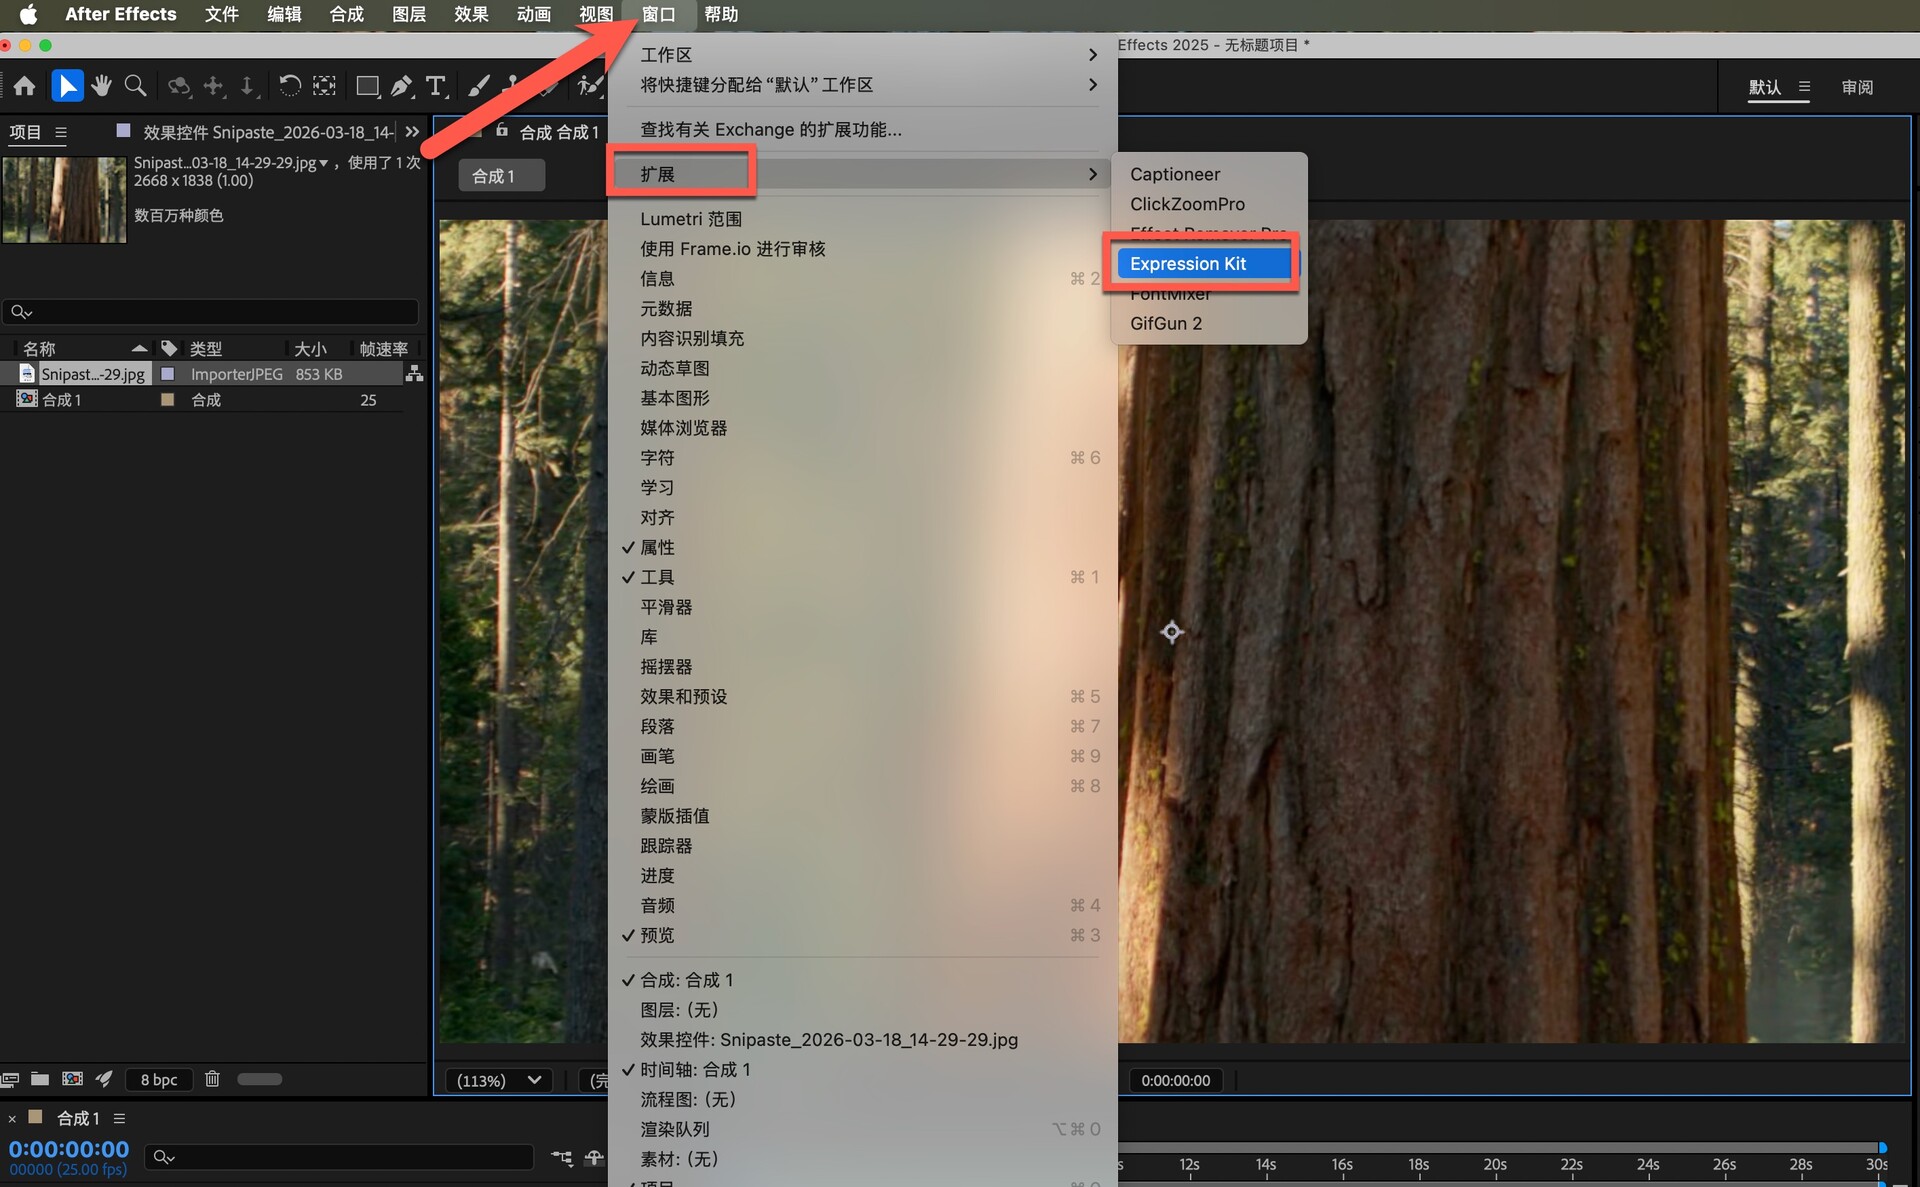
Task: Select the Type text tool
Action: [x=435, y=86]
